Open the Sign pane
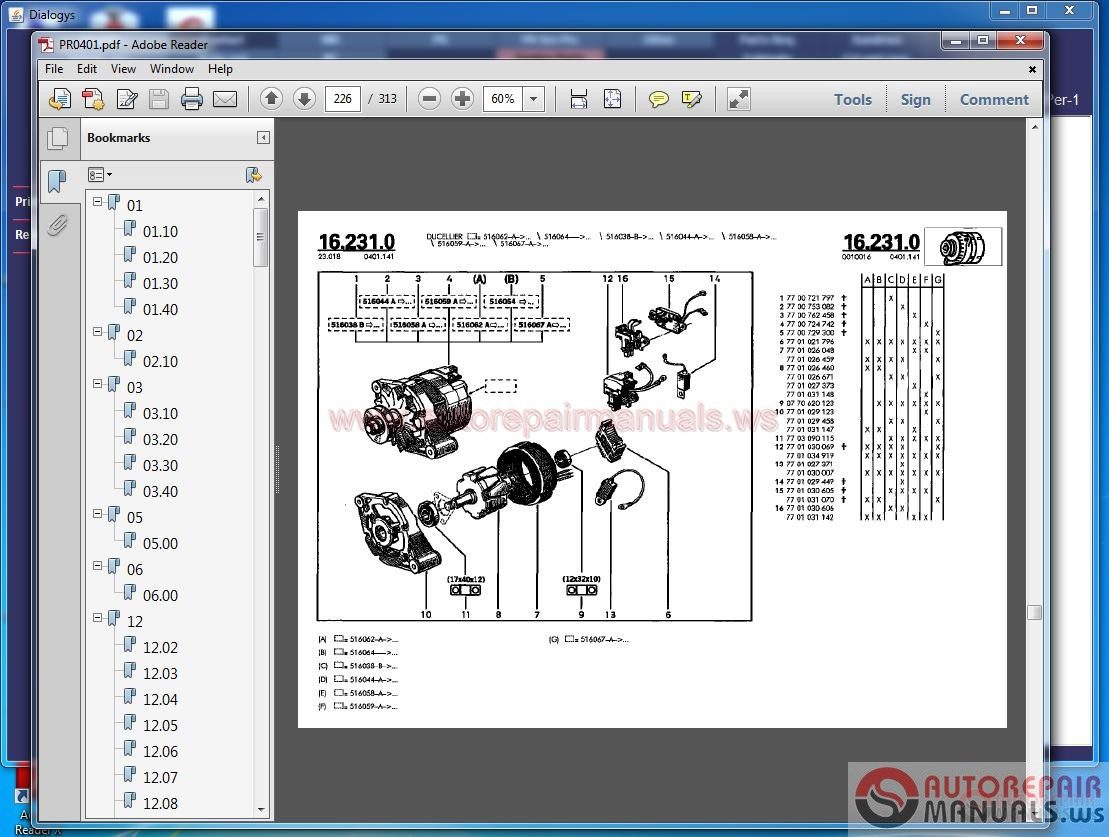Screen dimensions: 1109x837 pyautogui.click(x=915, y=100)
